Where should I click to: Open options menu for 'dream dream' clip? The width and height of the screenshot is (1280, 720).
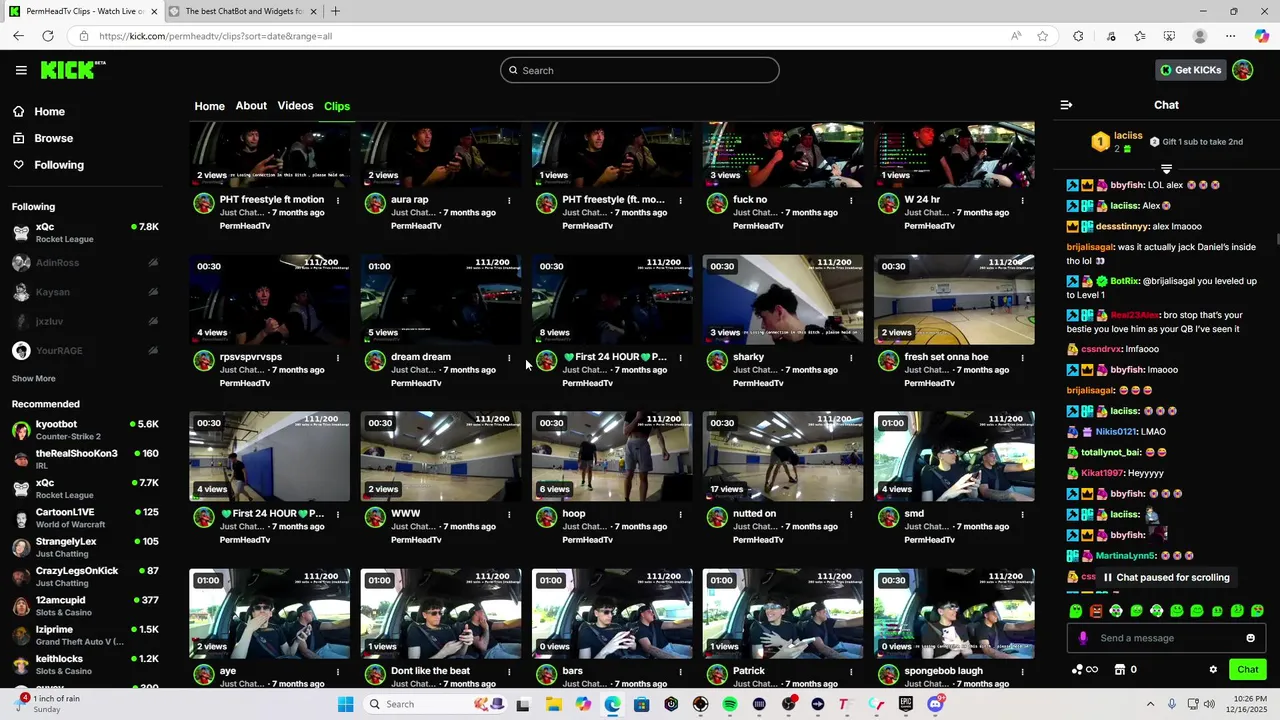click(x=509, y=357)
